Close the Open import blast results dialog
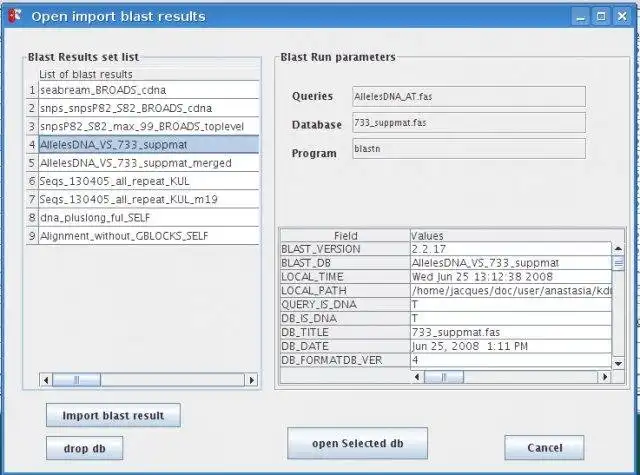This screenshot has height=475, width=640. [x=622, y=17]
